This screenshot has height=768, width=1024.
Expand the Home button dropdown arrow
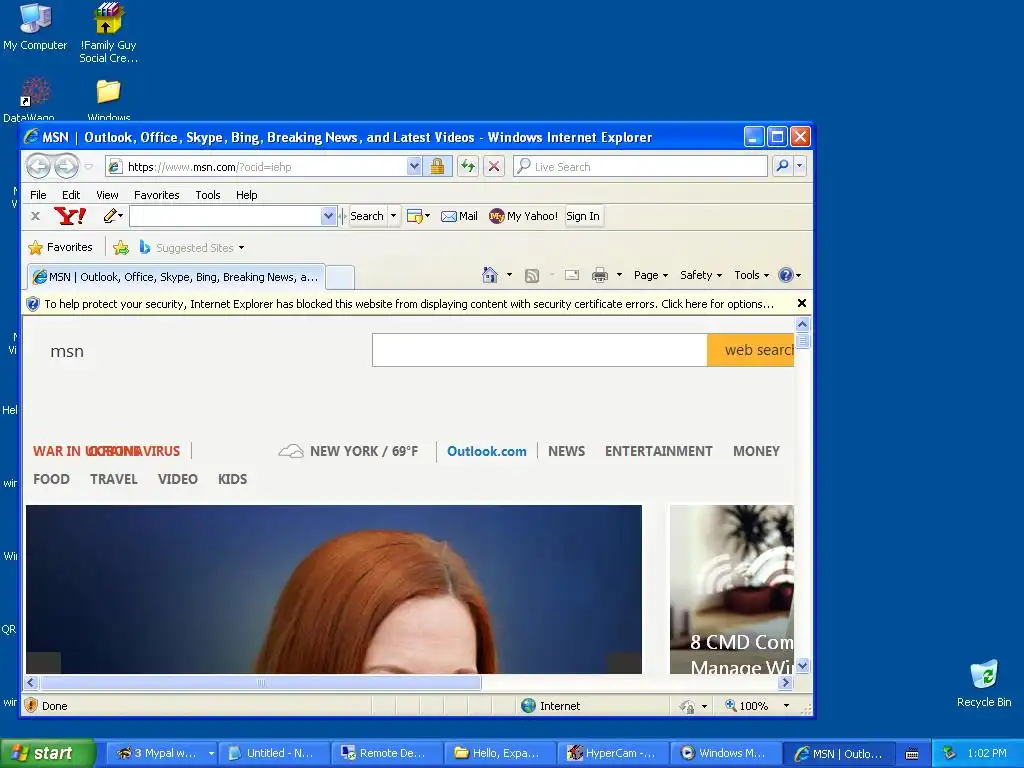pos(509,275)
